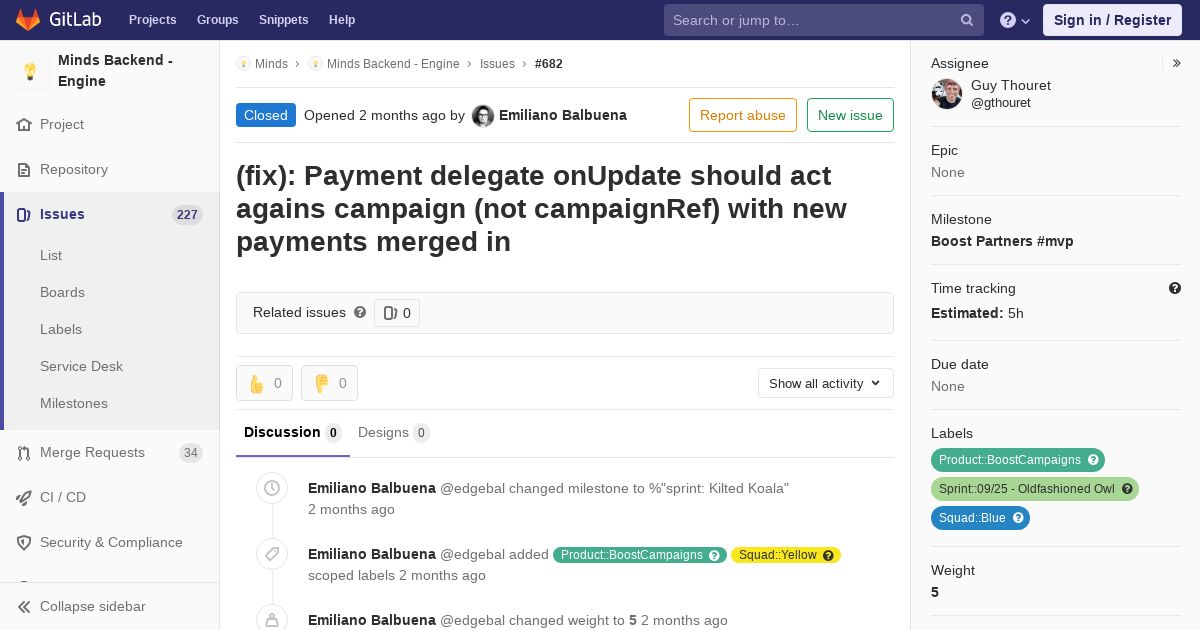The height and width of the screenshot is (630, 1200).
Task: Click Emiliano Balbuena's avatar beside the author name
Action: coord(483,116)
